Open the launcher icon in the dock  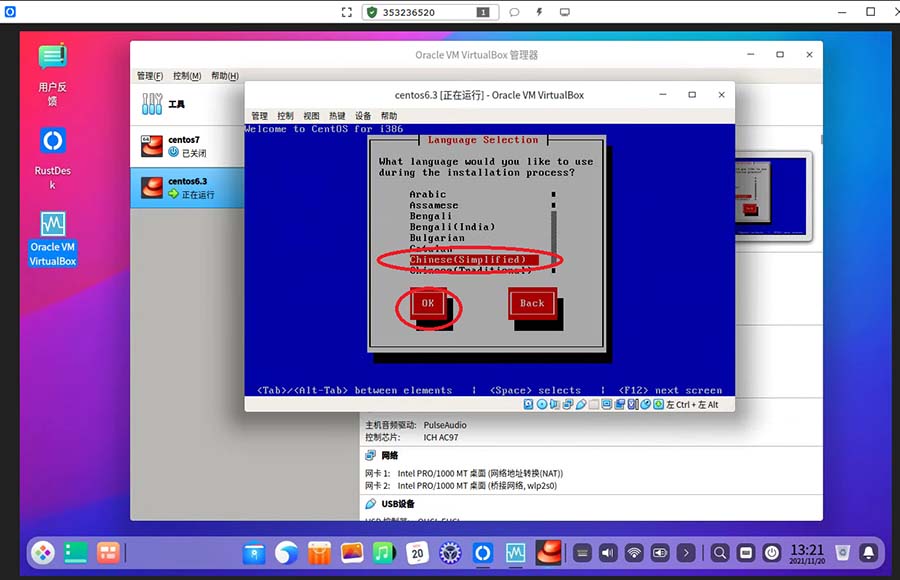(43, 553)
